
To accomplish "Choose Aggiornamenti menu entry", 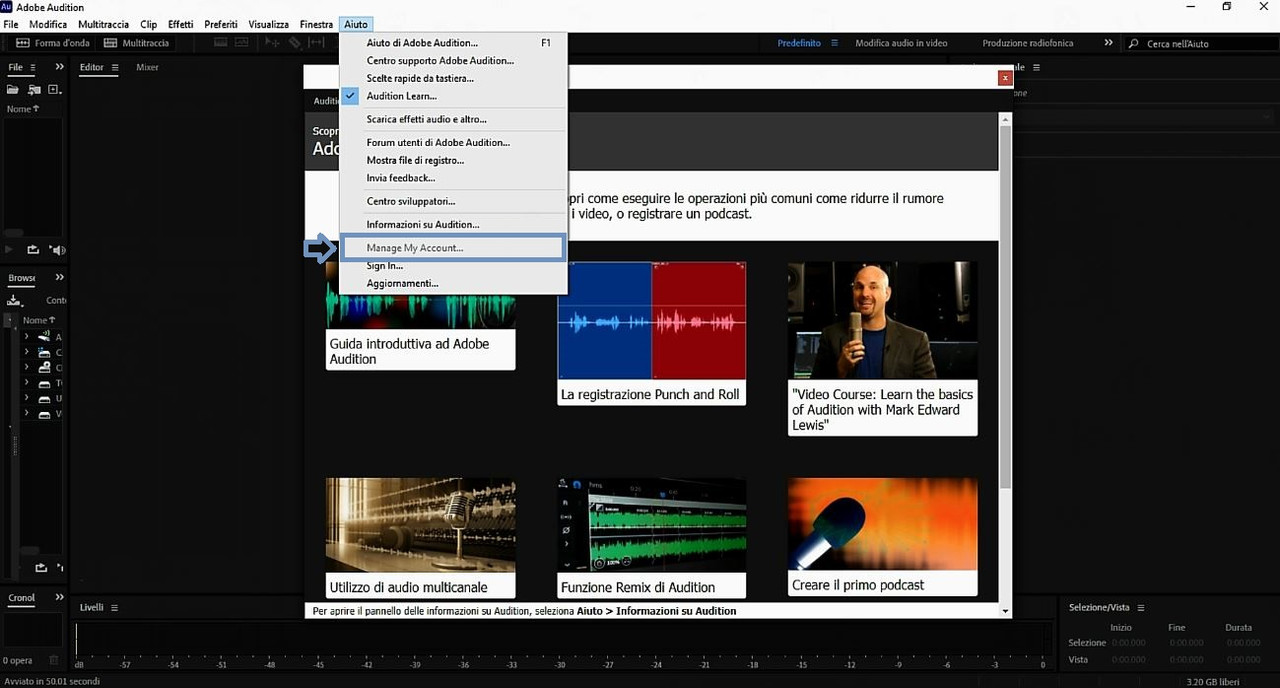I will pos(453,283).
